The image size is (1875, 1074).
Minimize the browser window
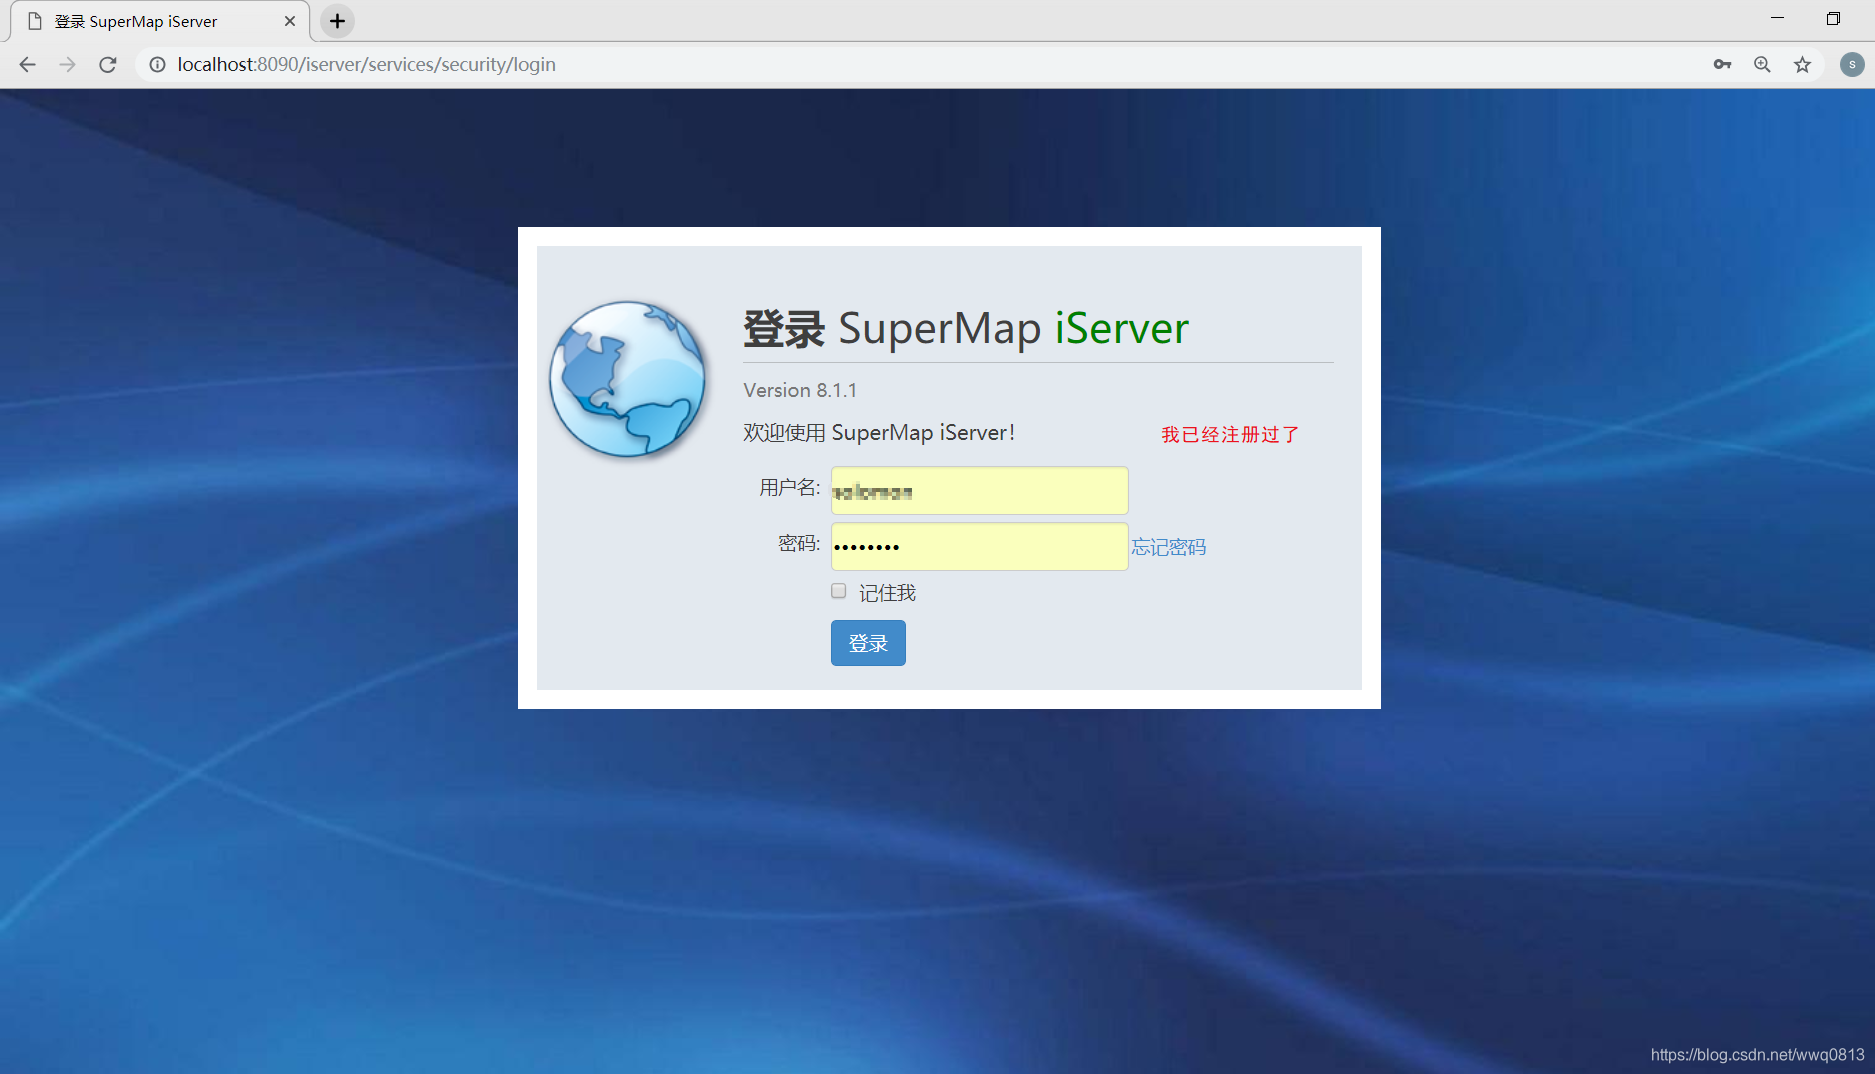pos(1777,18)
